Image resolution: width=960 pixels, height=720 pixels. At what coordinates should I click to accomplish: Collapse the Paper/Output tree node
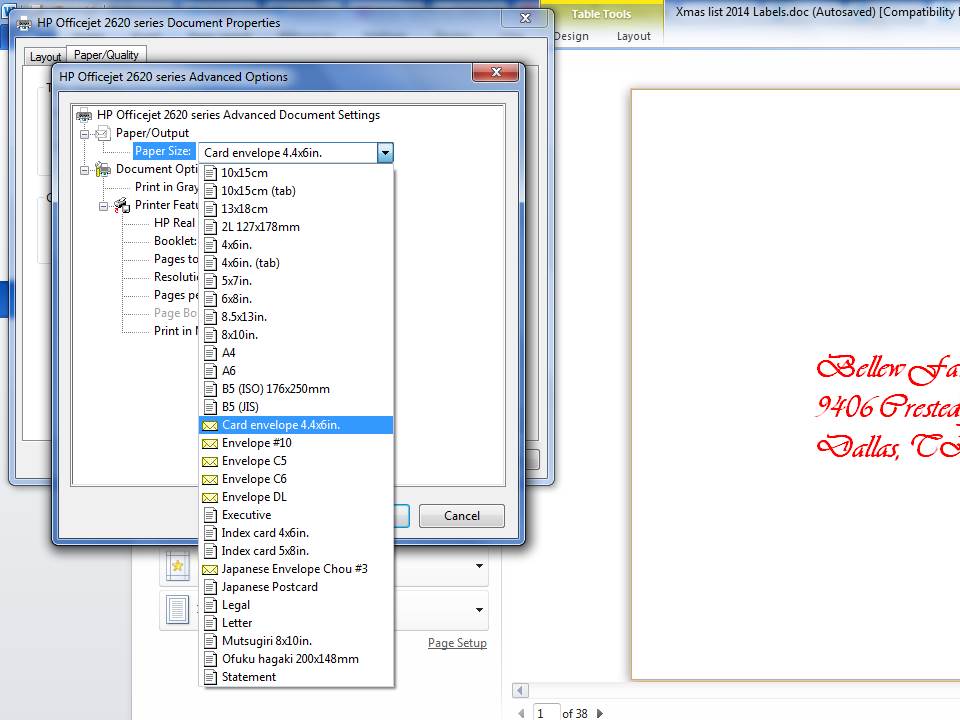tap(84, 133)
